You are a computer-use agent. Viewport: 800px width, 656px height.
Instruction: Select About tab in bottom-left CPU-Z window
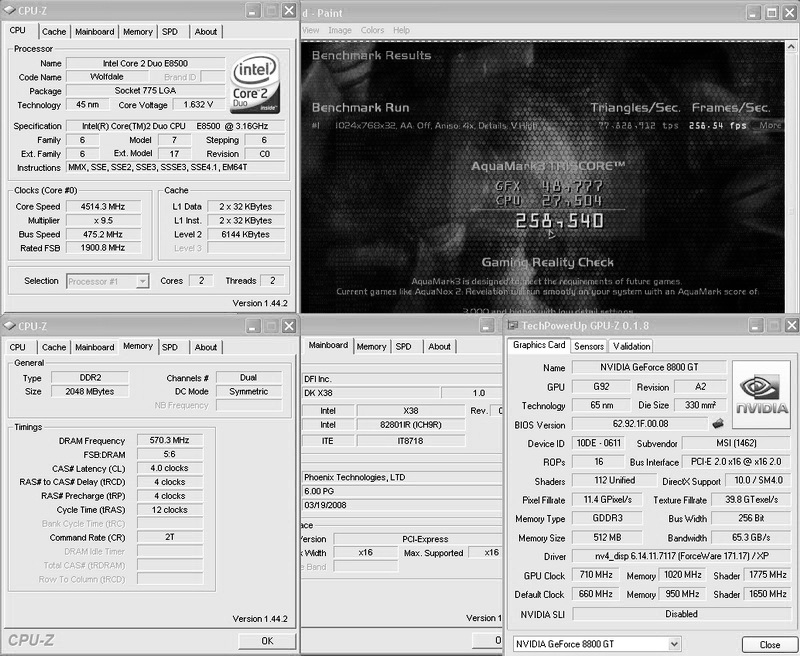(206, 347)
